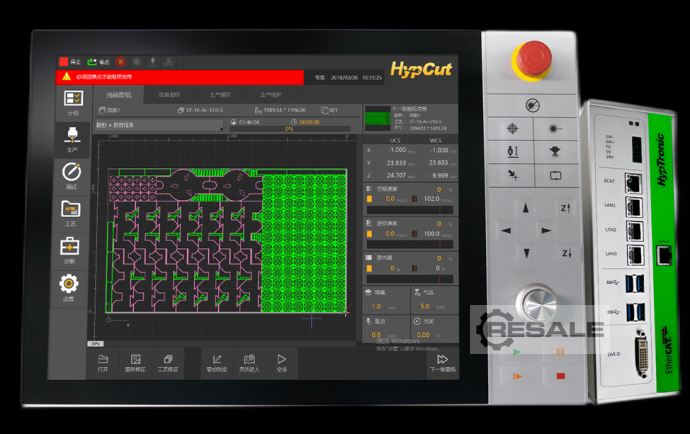The height and width of the screenshot is (434, 690).
Task: Hit the red emergency stop mushroom button
Action: (x=533, y=60)
